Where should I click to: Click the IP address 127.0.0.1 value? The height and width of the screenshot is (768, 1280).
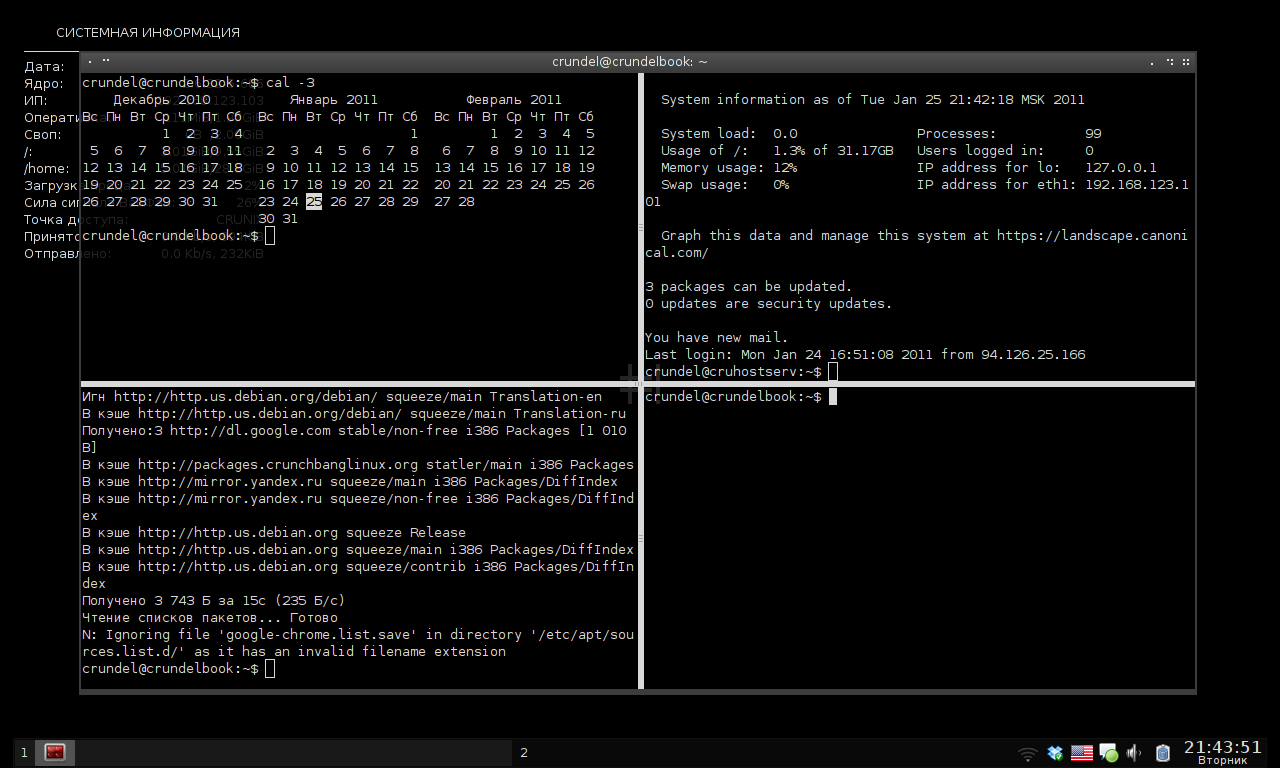[1121, 168]
